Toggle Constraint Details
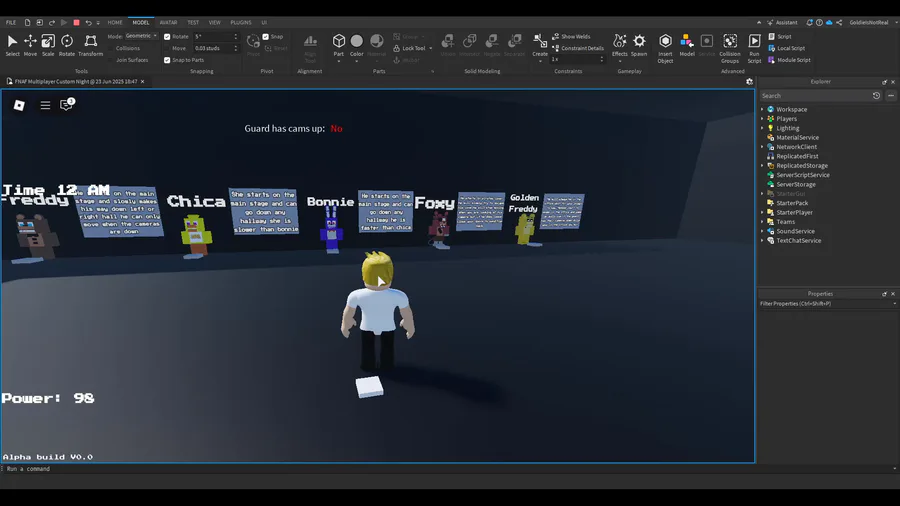This screenshot has width=900, height=506. tap(577, 48)
